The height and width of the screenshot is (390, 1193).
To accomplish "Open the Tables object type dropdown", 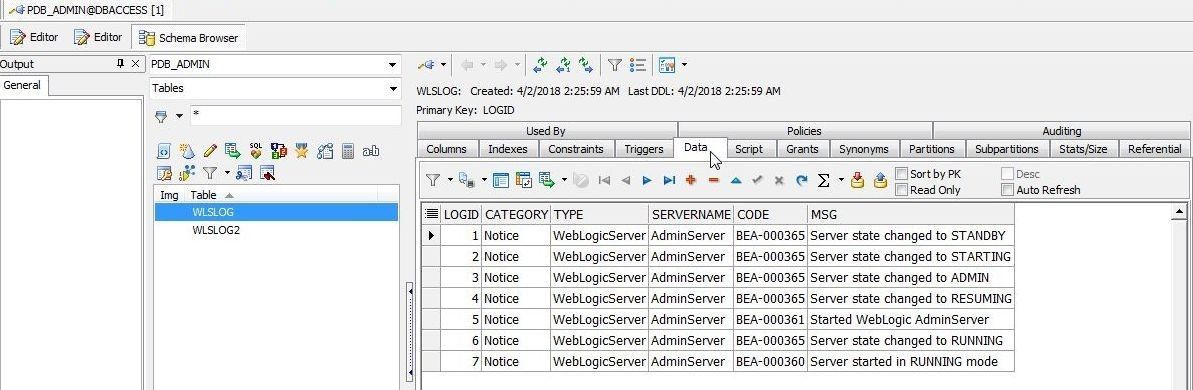I will tap(393, 88).
